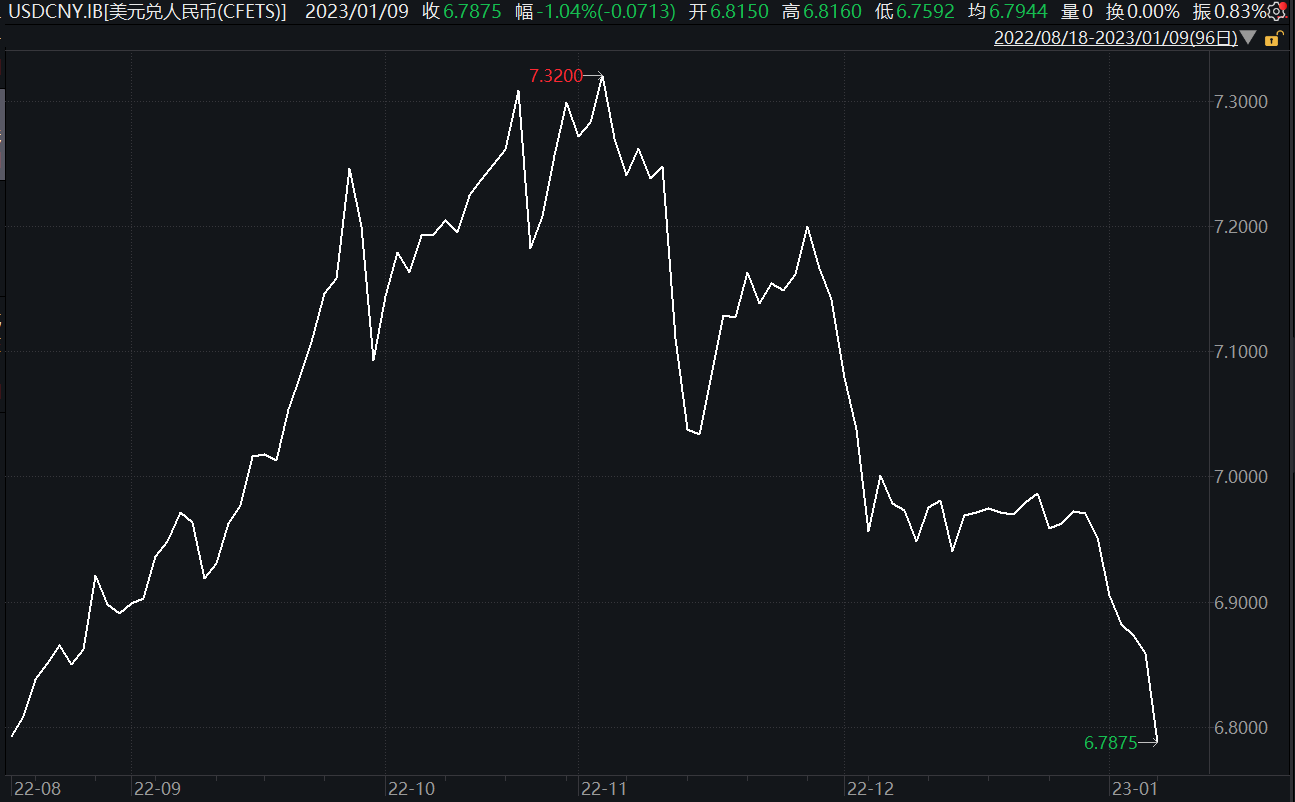Select the 23-01 timeline marker
The height and width of the screenshot is (802, 1295).
click(x=1133, y=788)
